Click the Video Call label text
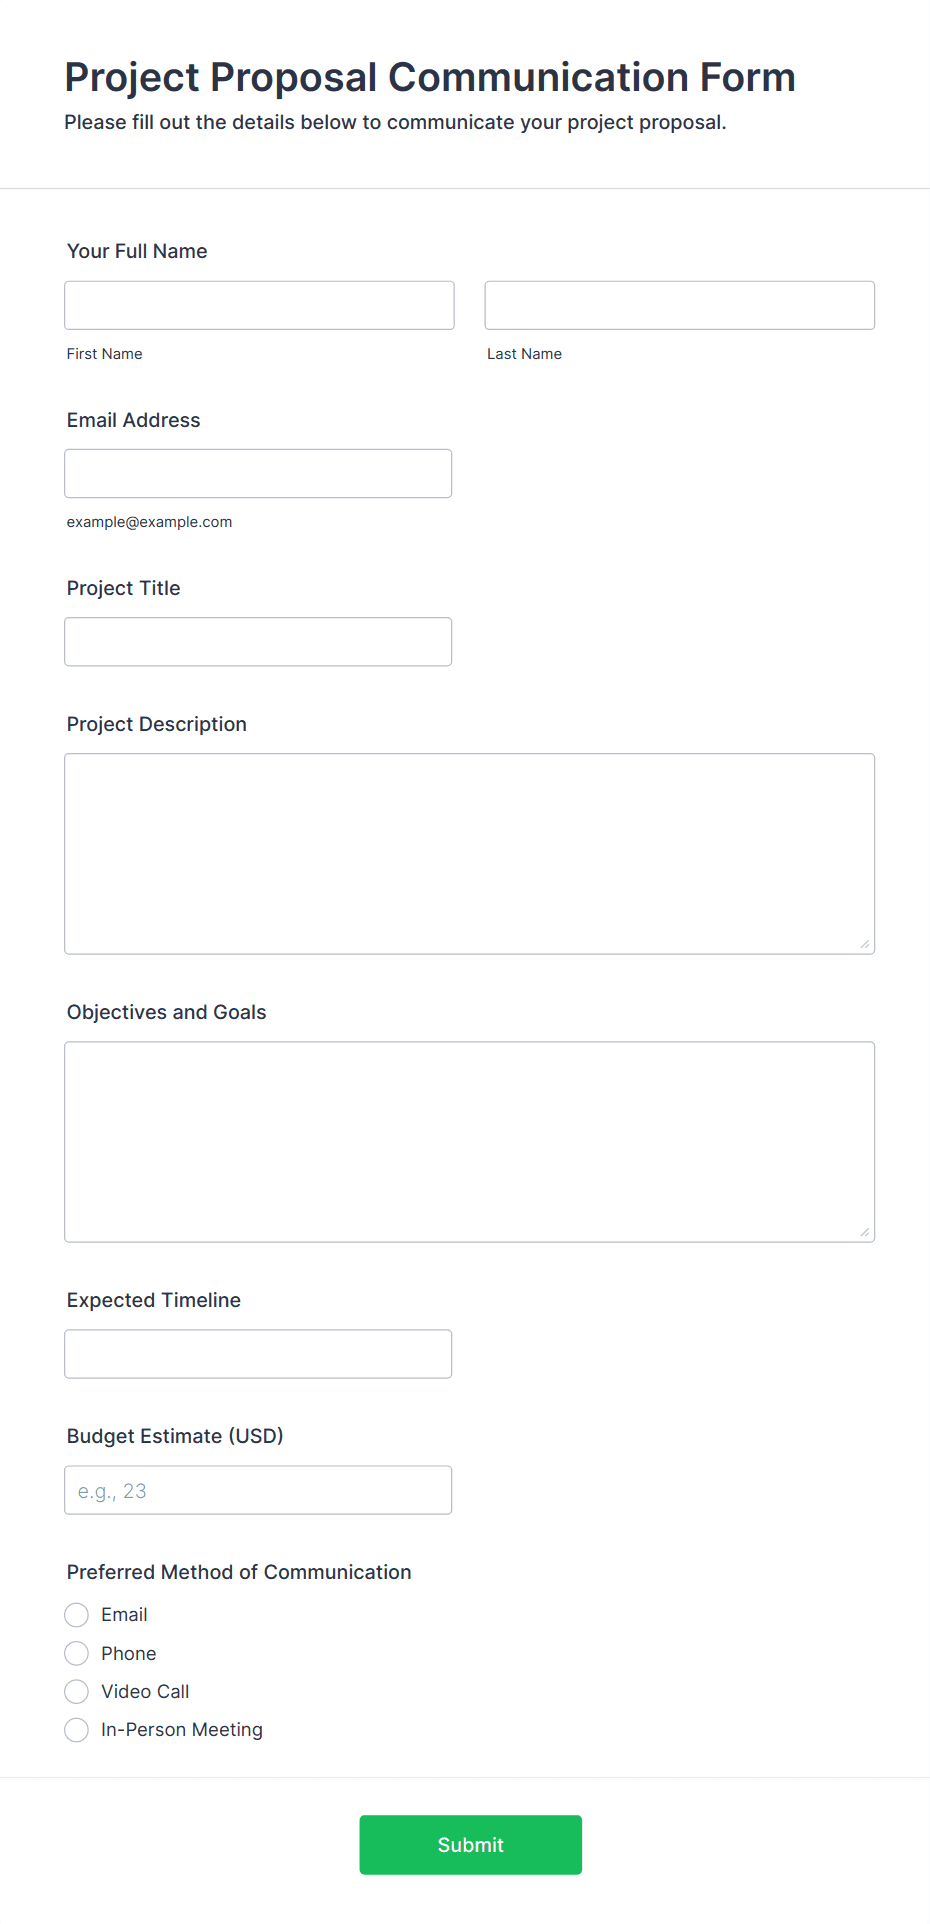Image resolution: width=930 pixels, height=1924 pixels. click(x=145, y=1691)
